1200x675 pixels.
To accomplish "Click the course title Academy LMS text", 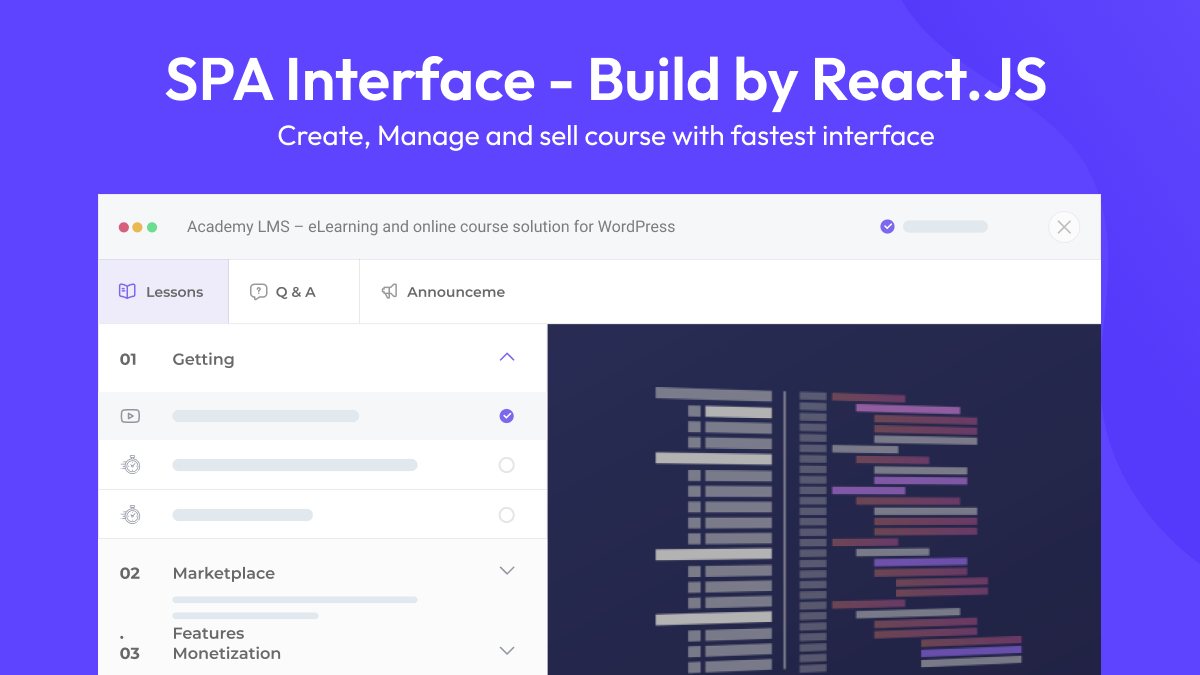I will [x=431, y=227].
